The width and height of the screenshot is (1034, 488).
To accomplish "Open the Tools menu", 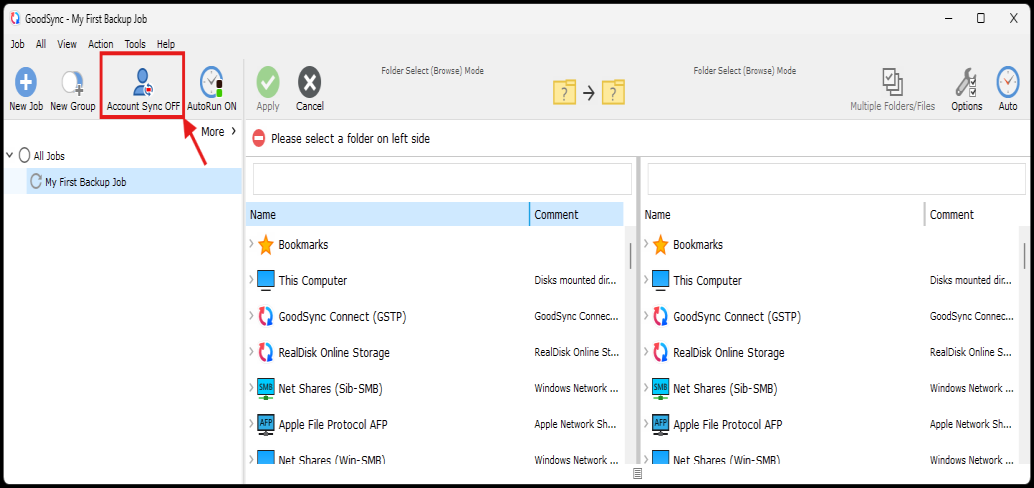I will [x=135, y=44].
